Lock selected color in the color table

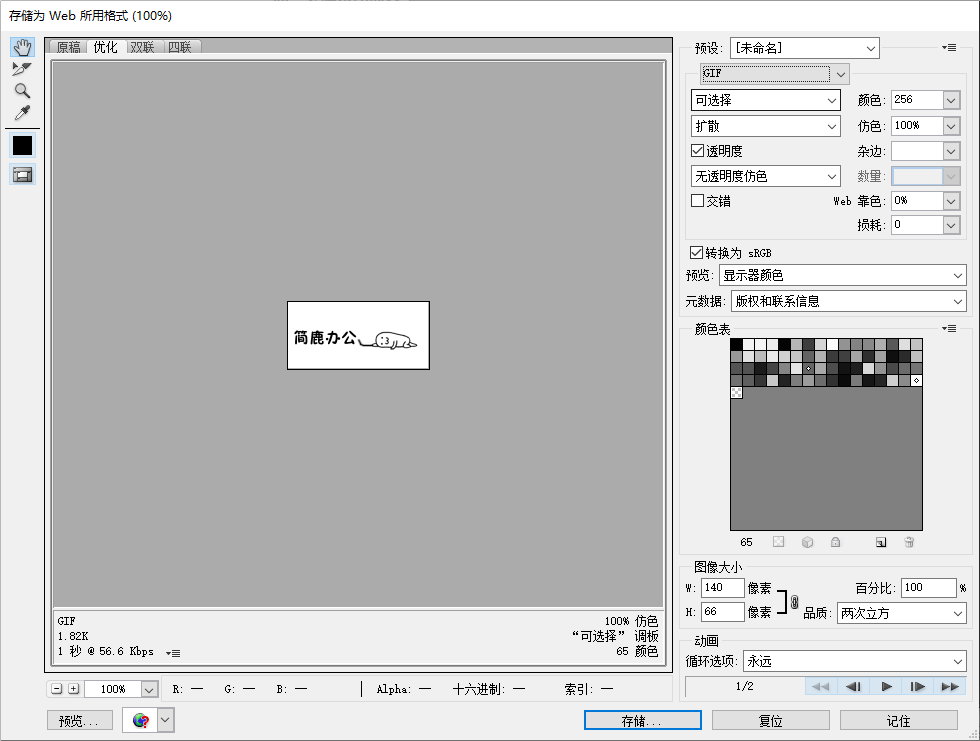[836, 542]
